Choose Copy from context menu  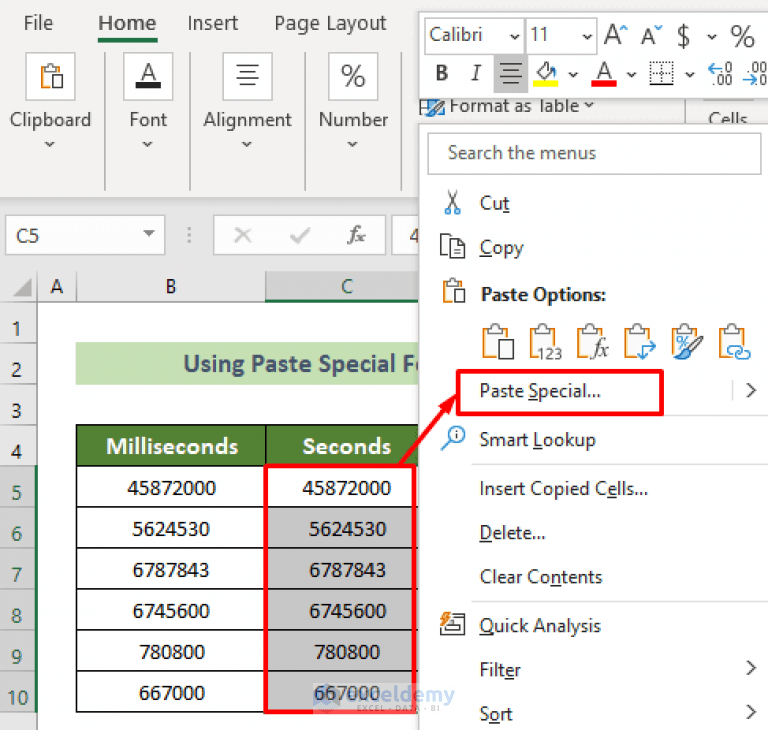[501, 247]
